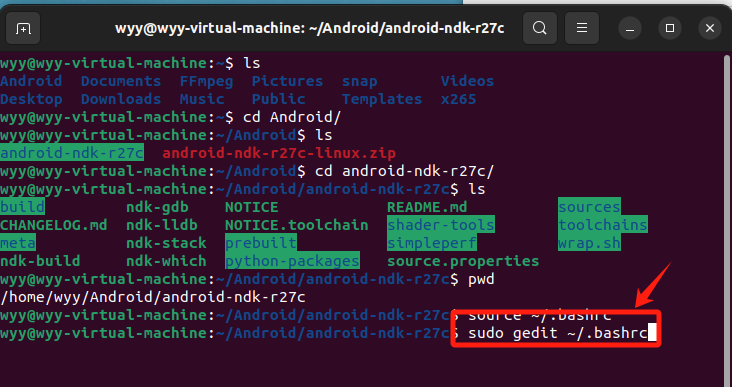The height and width of the screenshot is (387, 732).
Task: Open the terminal search icon
Action: 540,28
